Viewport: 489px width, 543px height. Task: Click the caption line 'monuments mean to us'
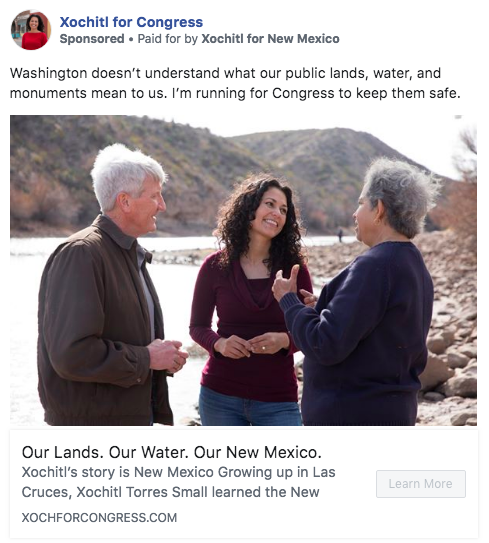point(235,94)
